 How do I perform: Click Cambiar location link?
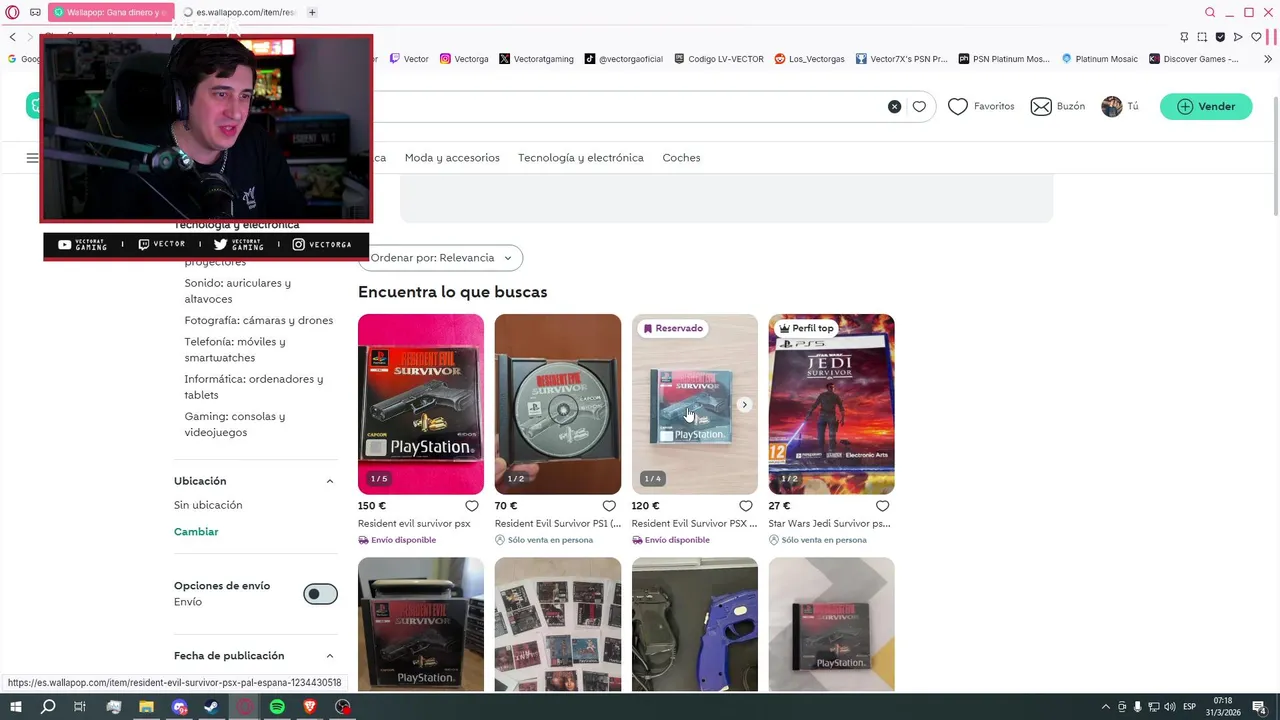(x=196, y=532)
